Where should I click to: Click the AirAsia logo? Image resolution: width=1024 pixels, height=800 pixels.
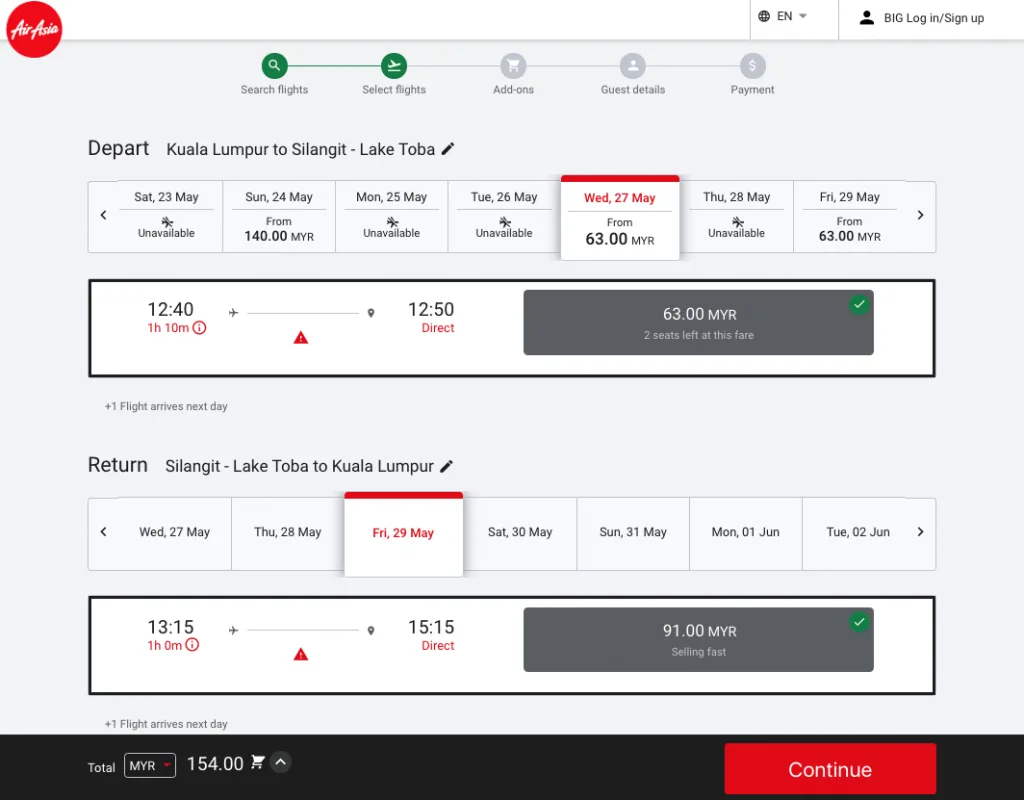(35, 29)
